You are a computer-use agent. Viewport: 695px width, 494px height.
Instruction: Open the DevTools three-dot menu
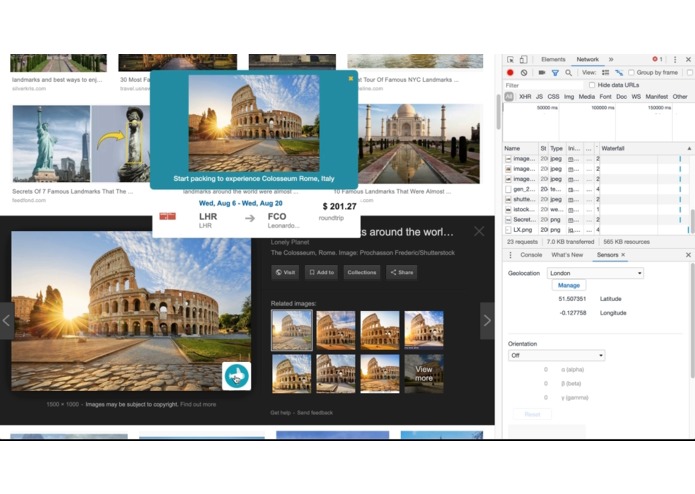675,59
